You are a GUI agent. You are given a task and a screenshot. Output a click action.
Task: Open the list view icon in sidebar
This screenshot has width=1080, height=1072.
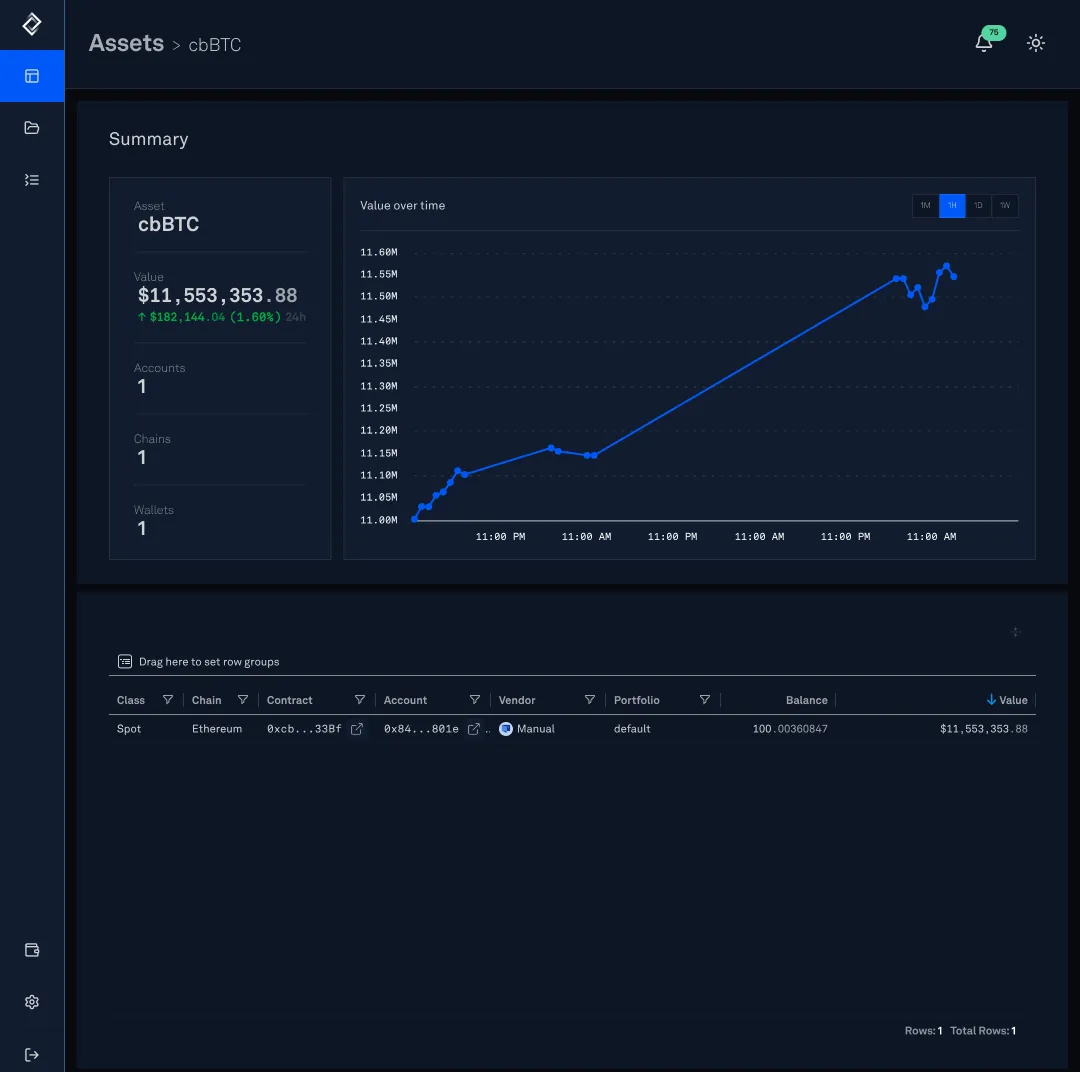pos(32,180)
